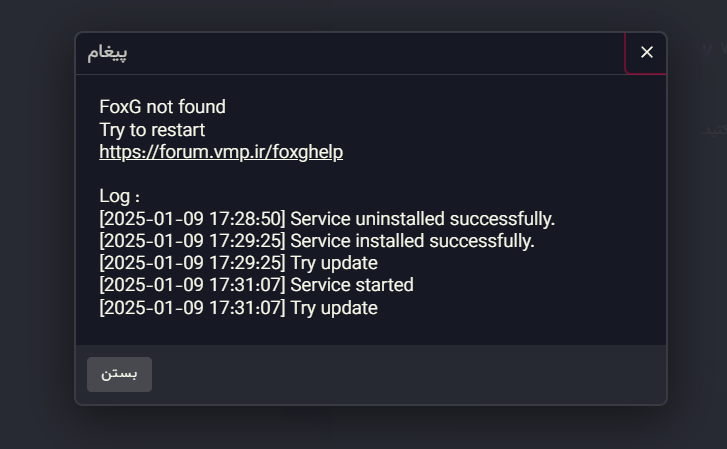Open the forum.vmp.ir/foxghelp link

point(221,152)
